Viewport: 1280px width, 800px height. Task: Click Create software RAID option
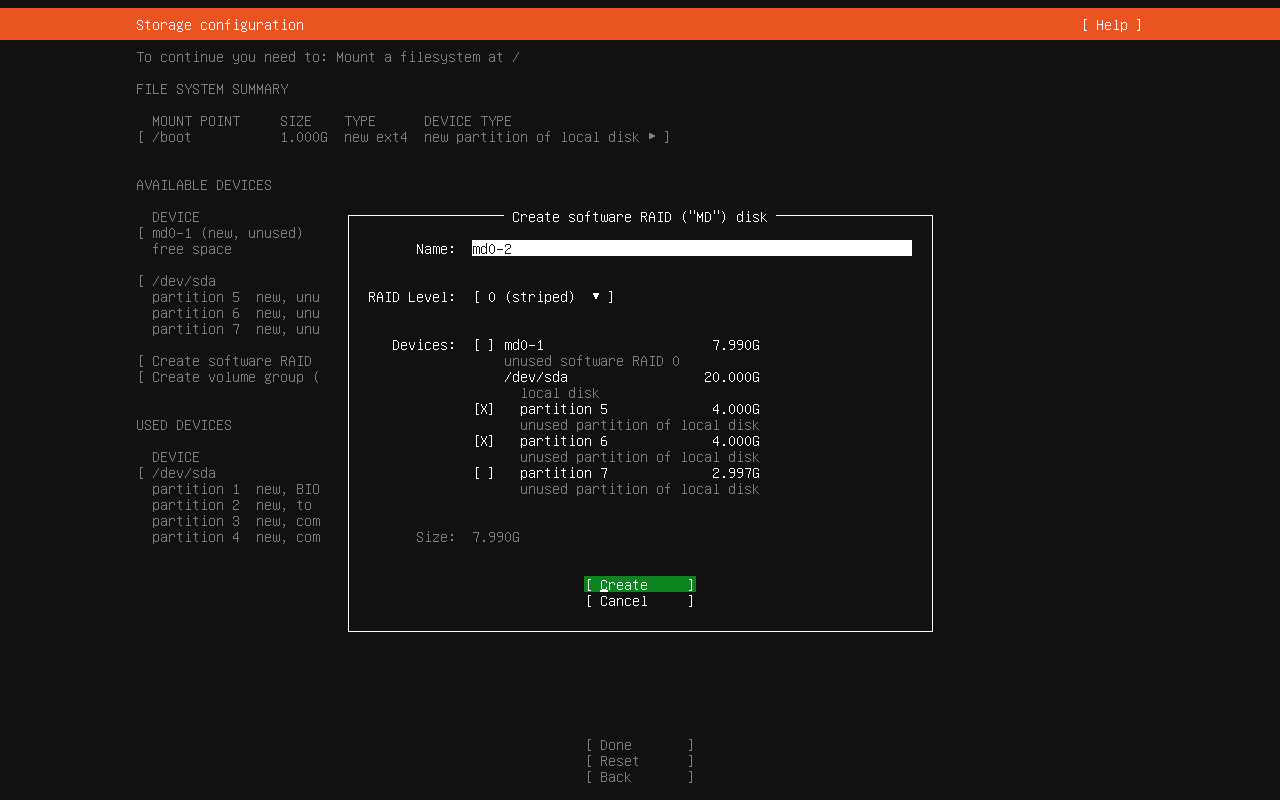click(230, 361)
